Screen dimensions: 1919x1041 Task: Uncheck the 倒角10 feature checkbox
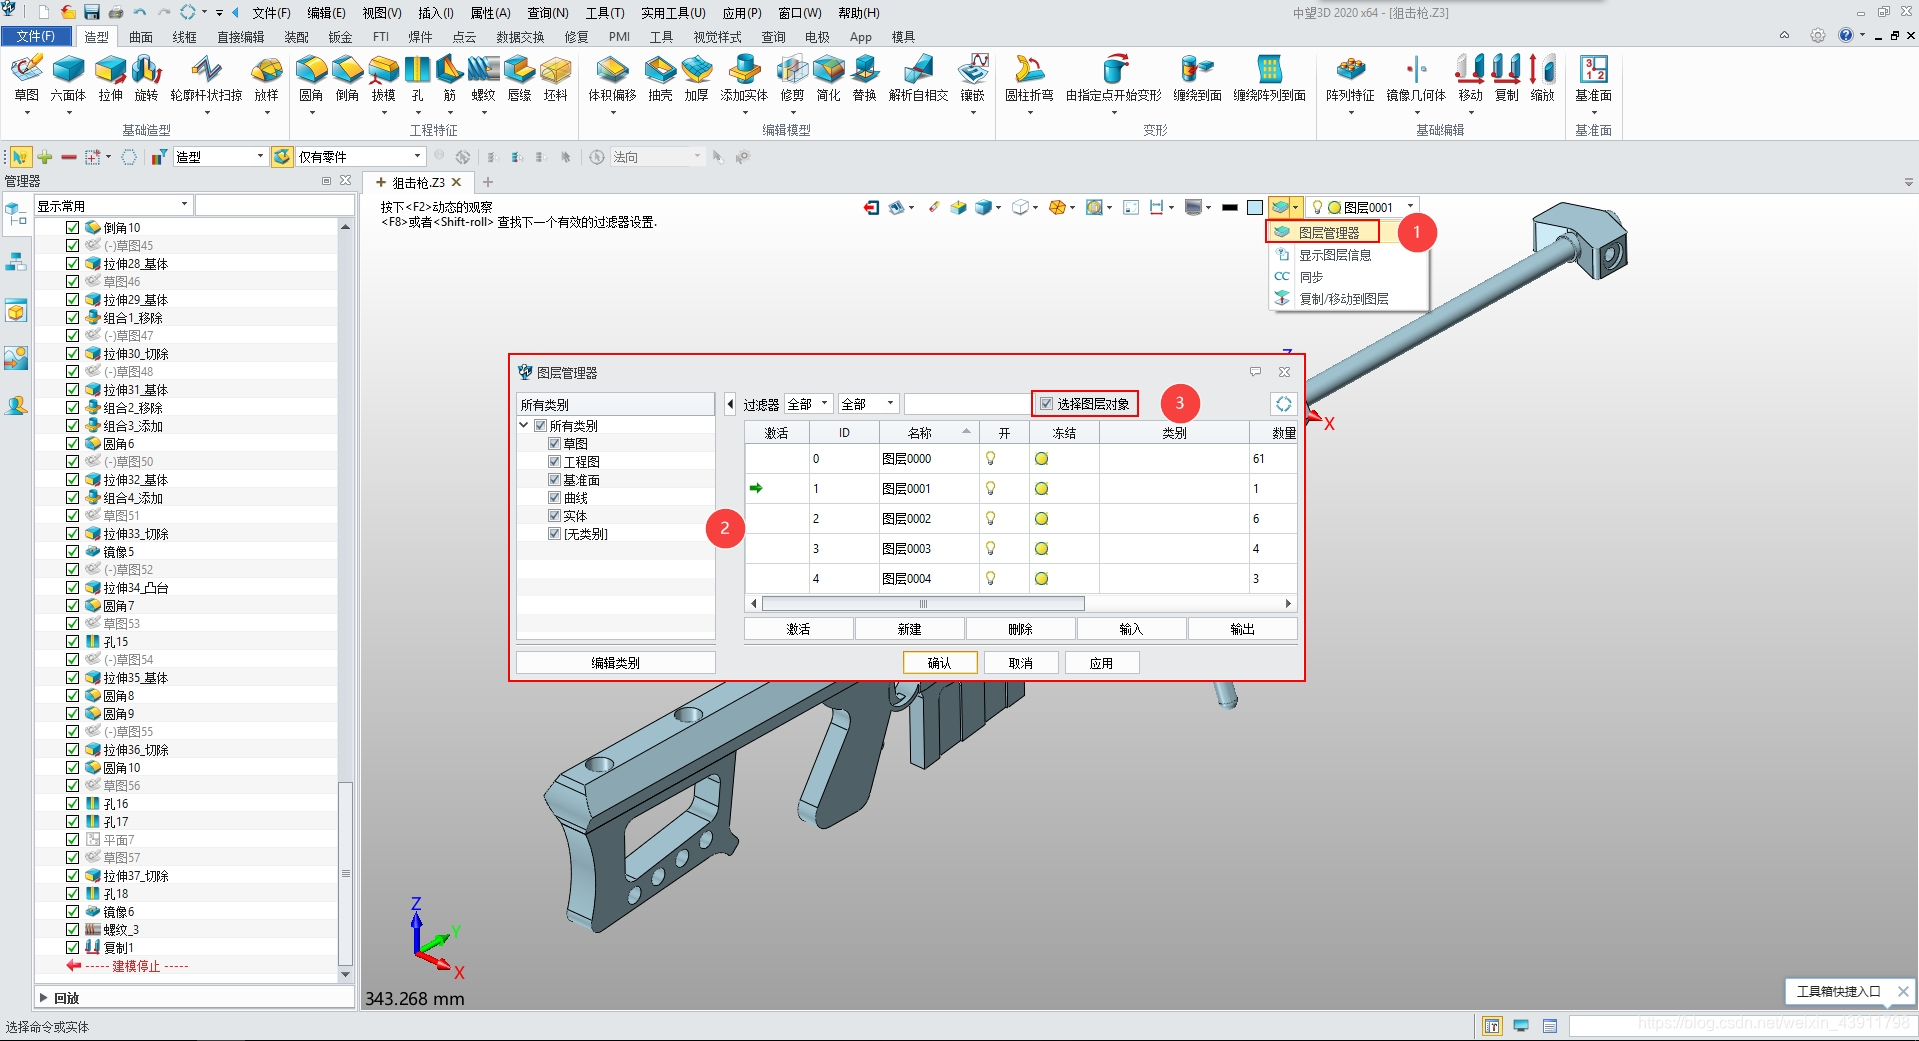[x=72, y=228]
